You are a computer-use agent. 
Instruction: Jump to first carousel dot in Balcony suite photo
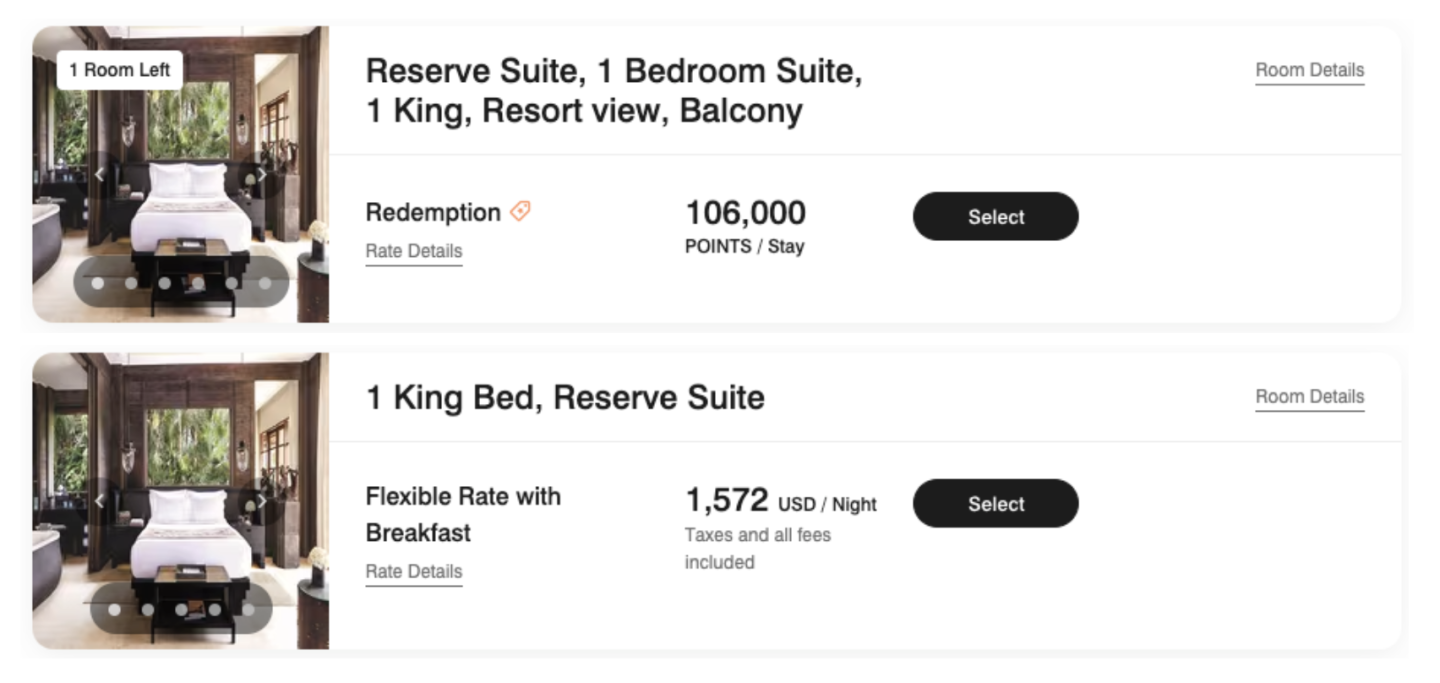(x=98, y=283)
